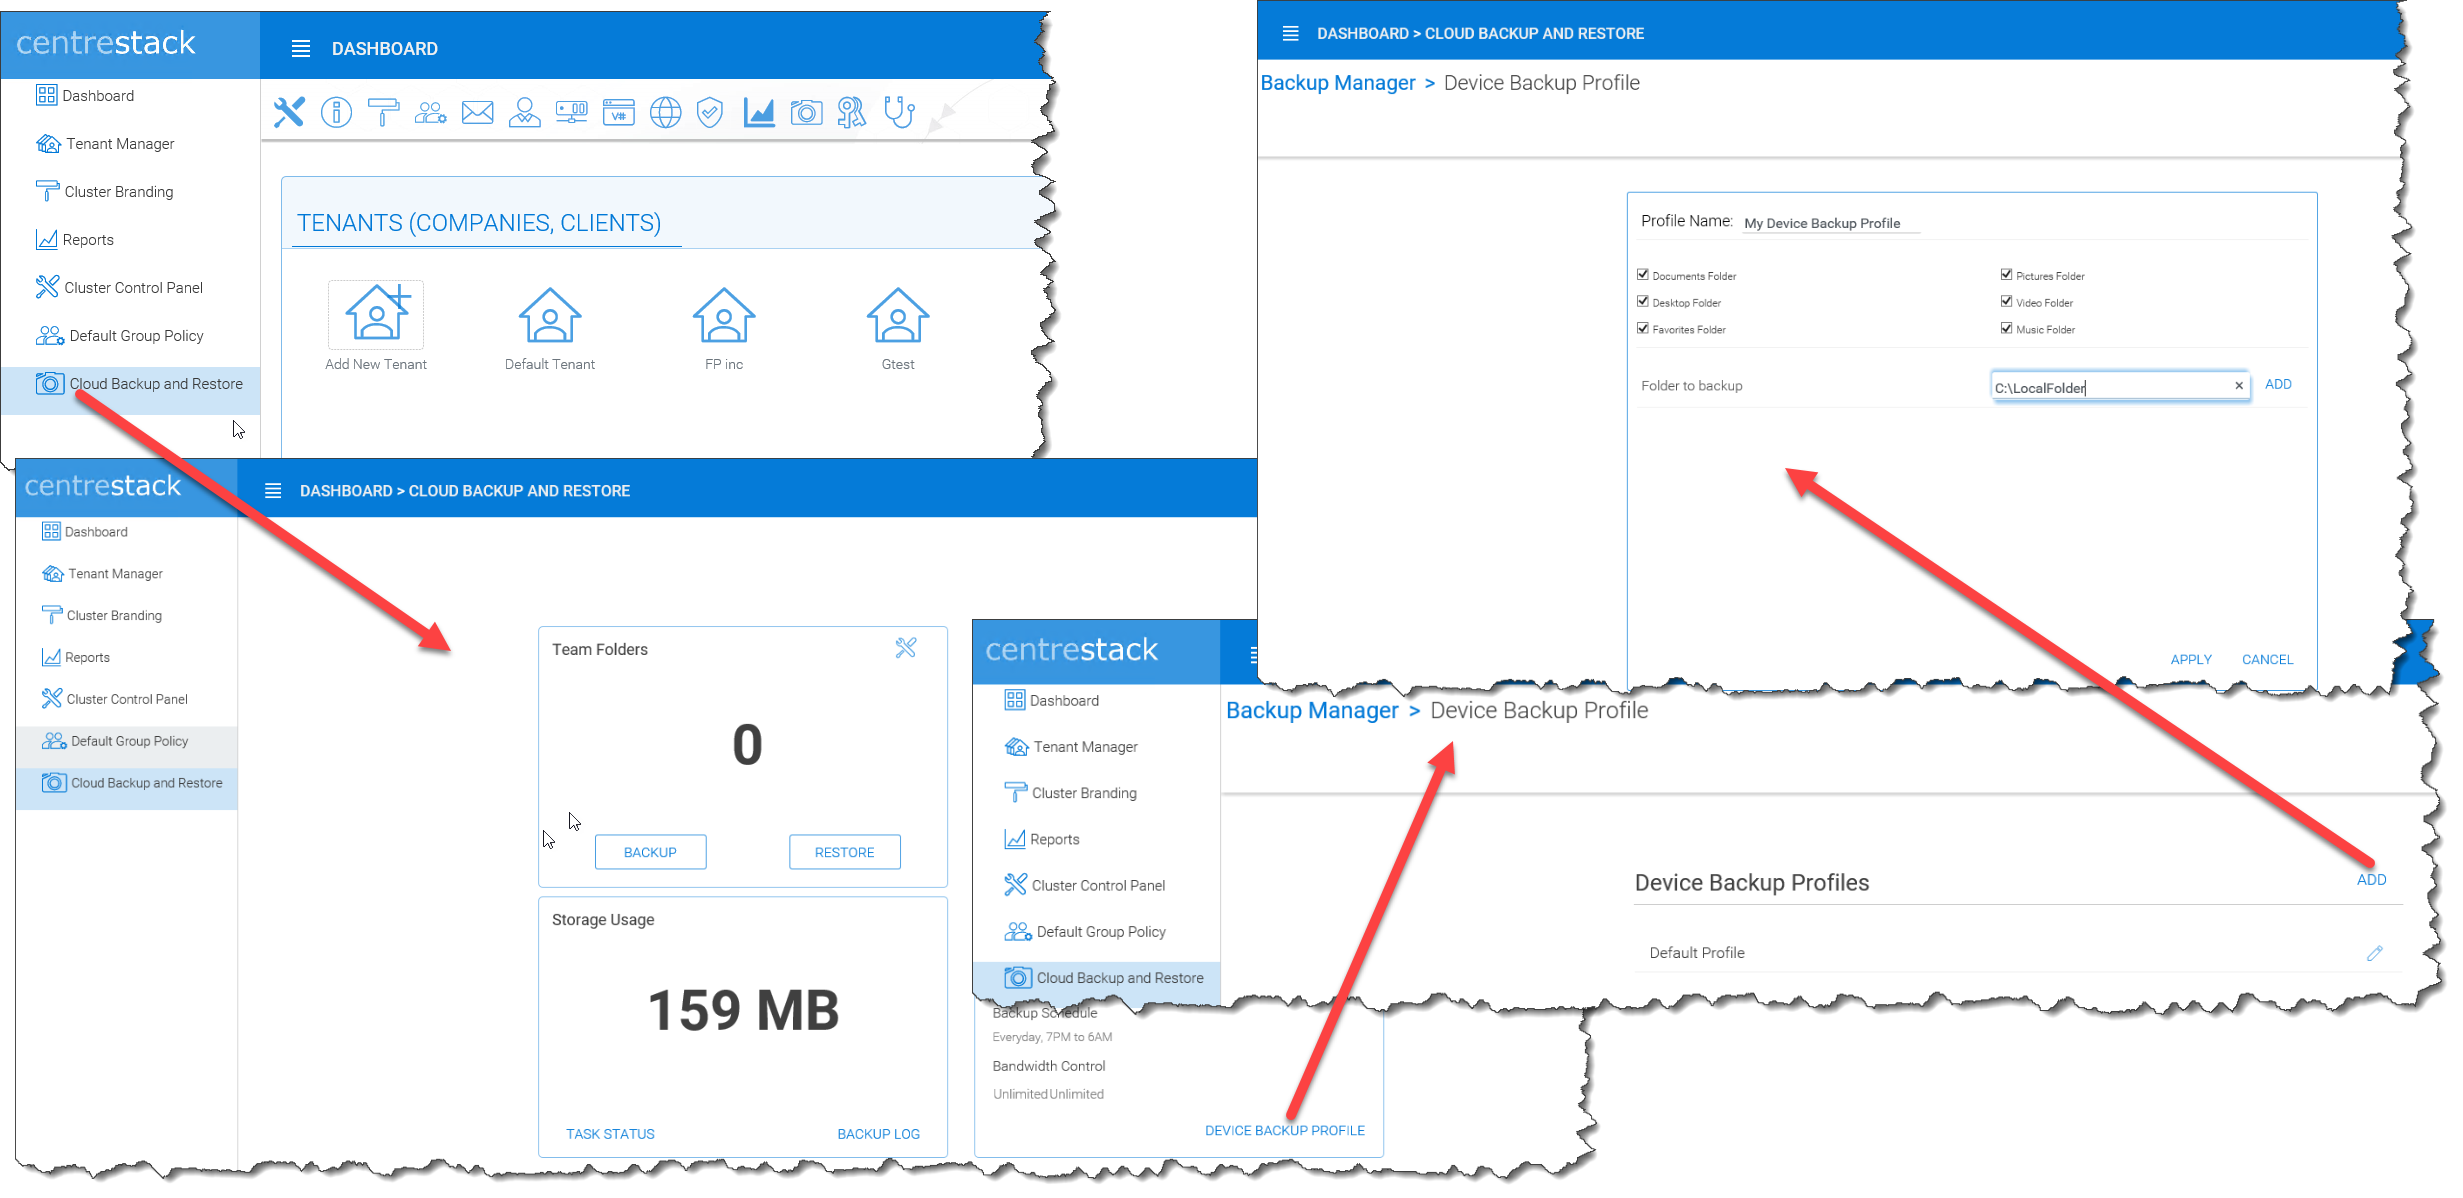The image size is (2463, 1198).
Task: Click the BACKUP button on Team Folders card
Action: [x=650, y=852]
